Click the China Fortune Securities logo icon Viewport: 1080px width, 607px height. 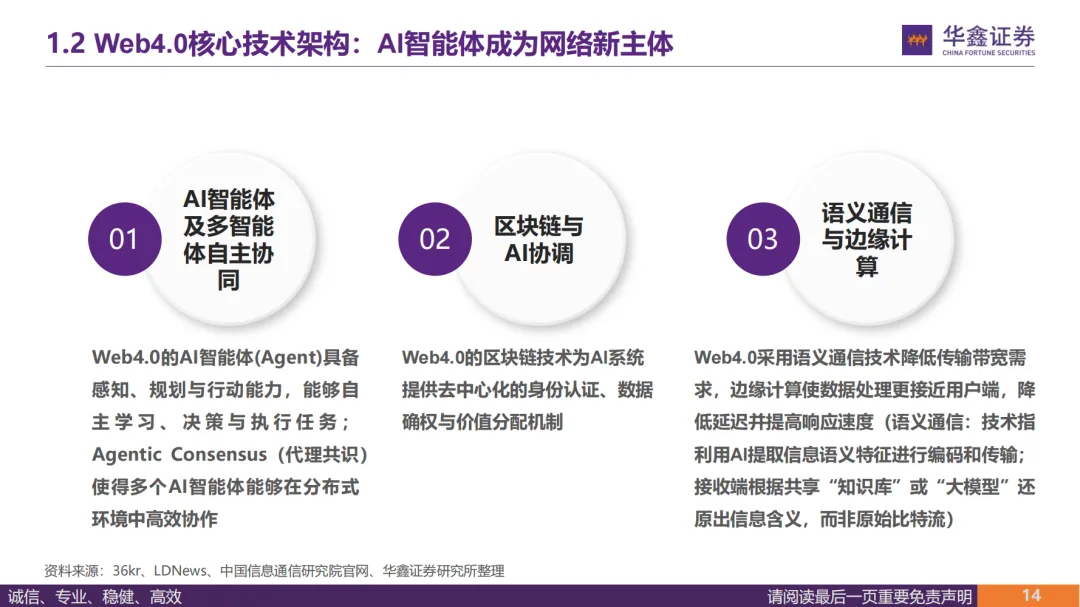point(917,40)
